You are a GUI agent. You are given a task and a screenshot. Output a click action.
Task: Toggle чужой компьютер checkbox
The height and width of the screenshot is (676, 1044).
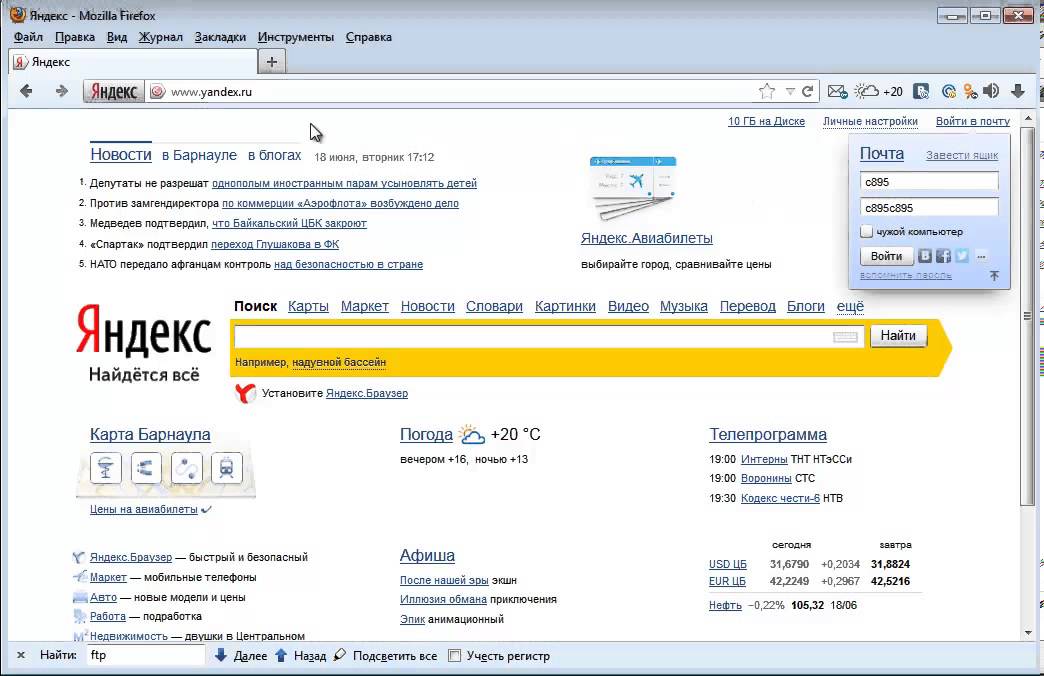[x=866, y=232]
